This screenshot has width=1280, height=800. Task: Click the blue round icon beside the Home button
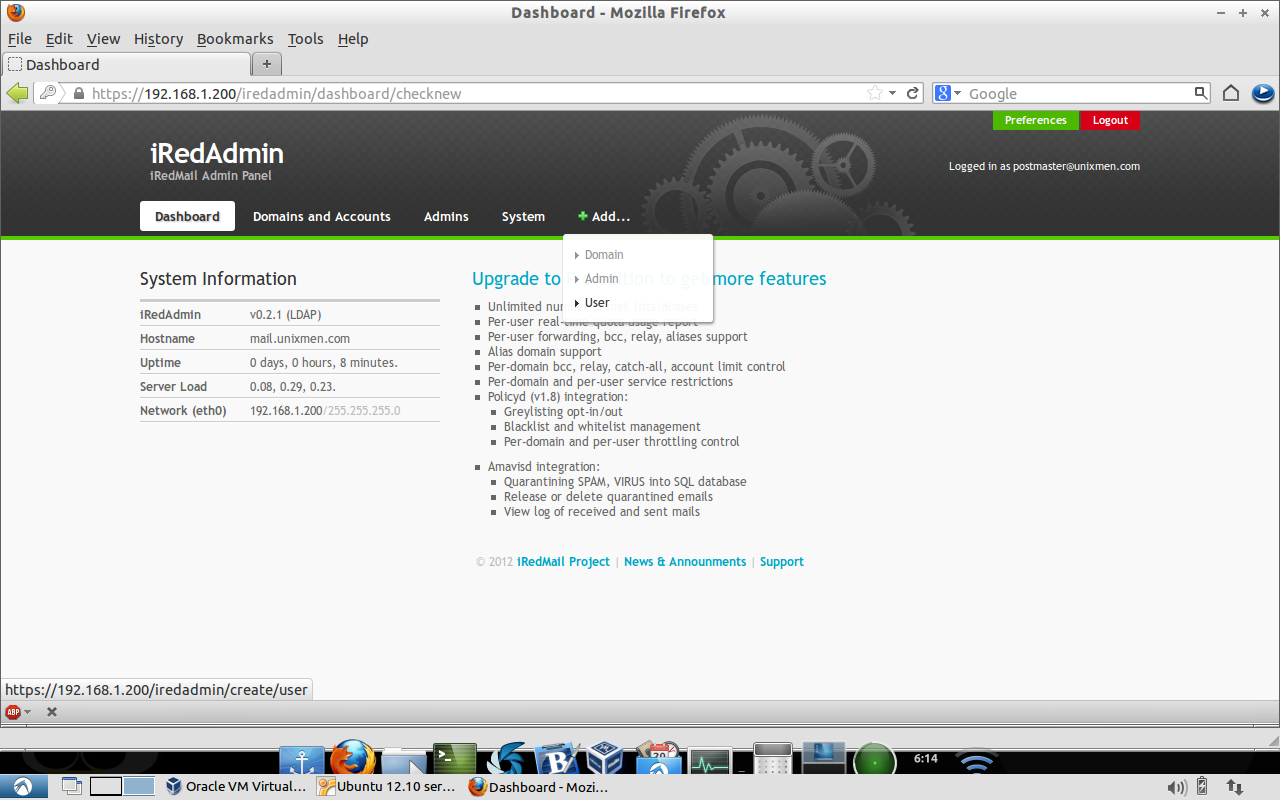click(1263, 93)
